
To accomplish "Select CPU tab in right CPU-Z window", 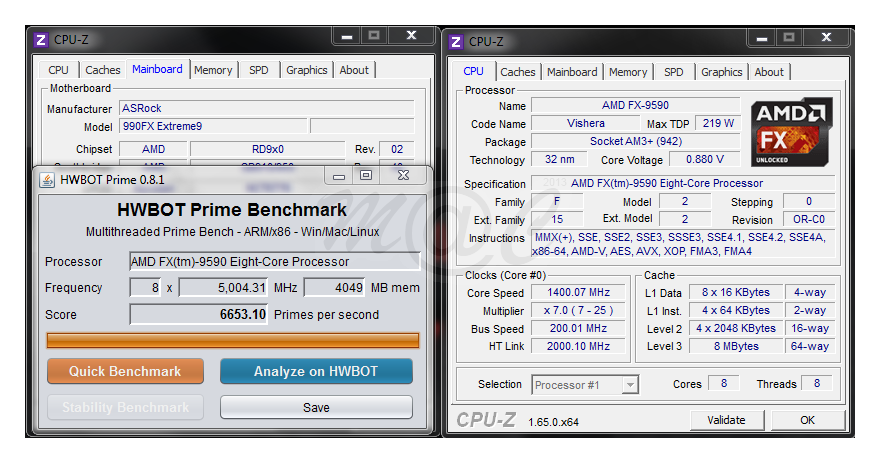I will tap(473, 71).
